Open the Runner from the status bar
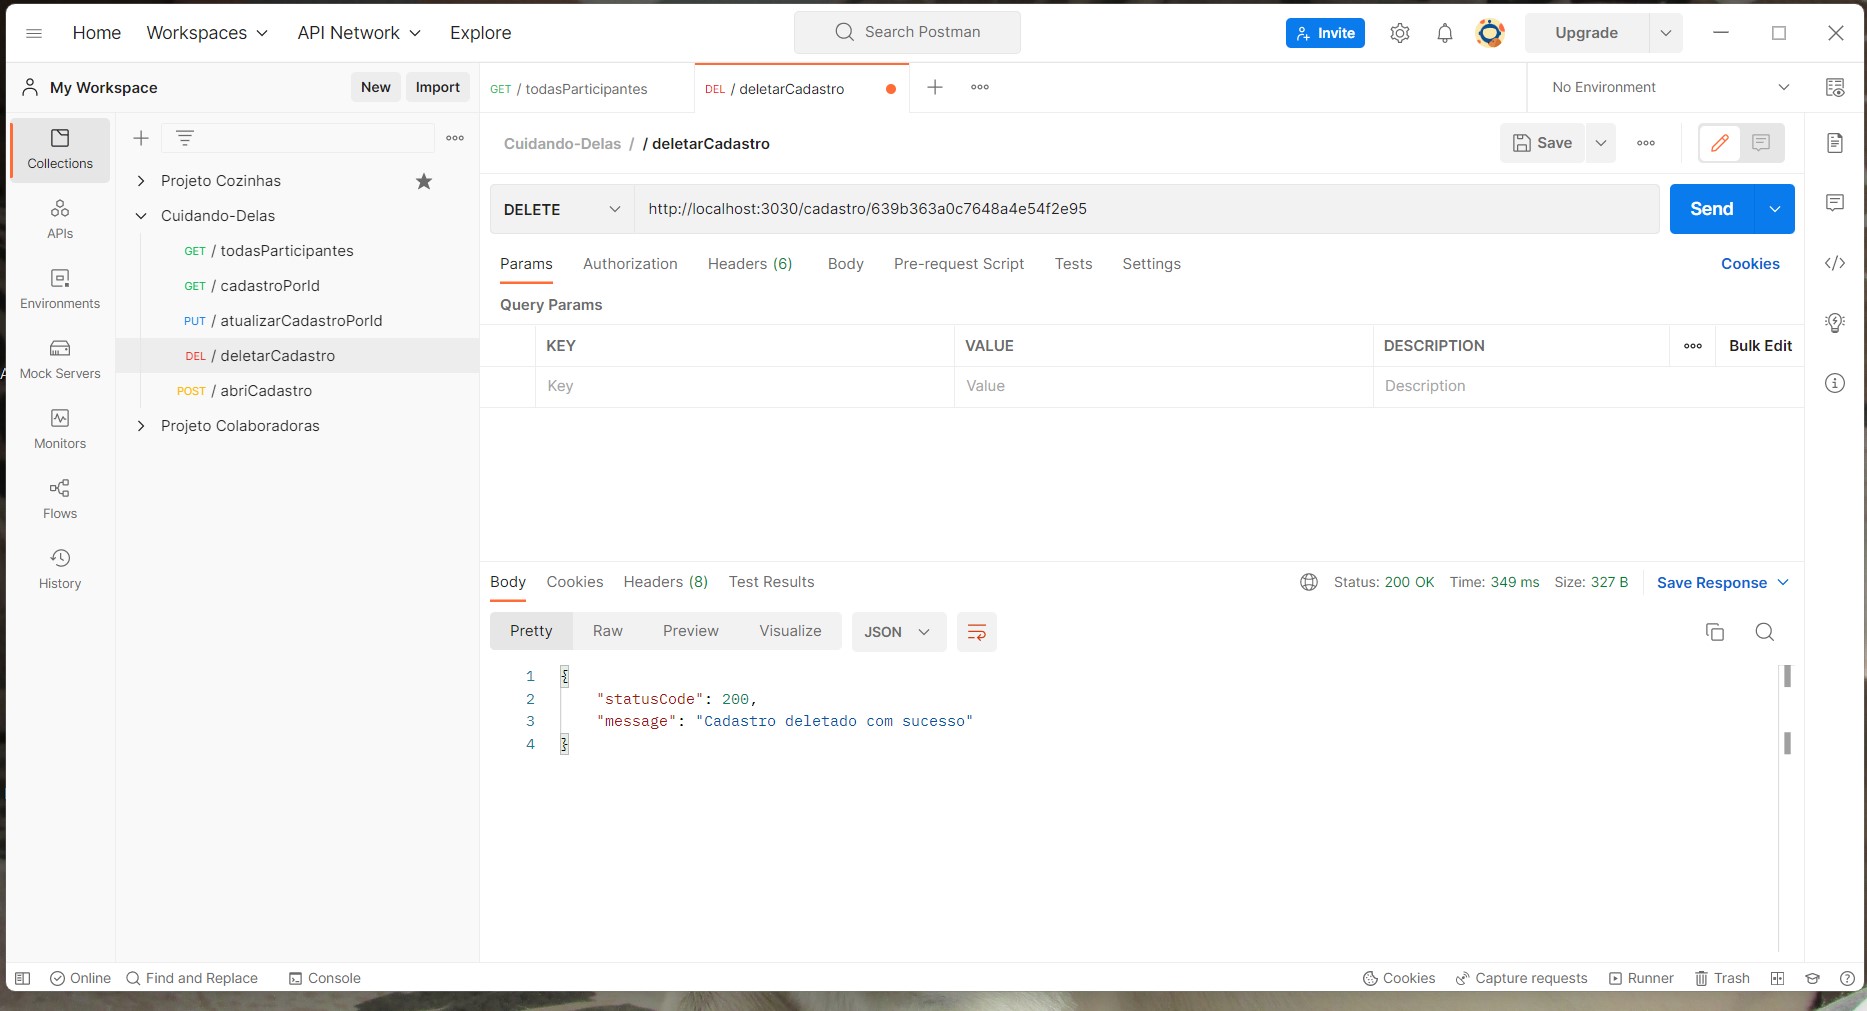1867x1011 pixels. point(1641,978)
